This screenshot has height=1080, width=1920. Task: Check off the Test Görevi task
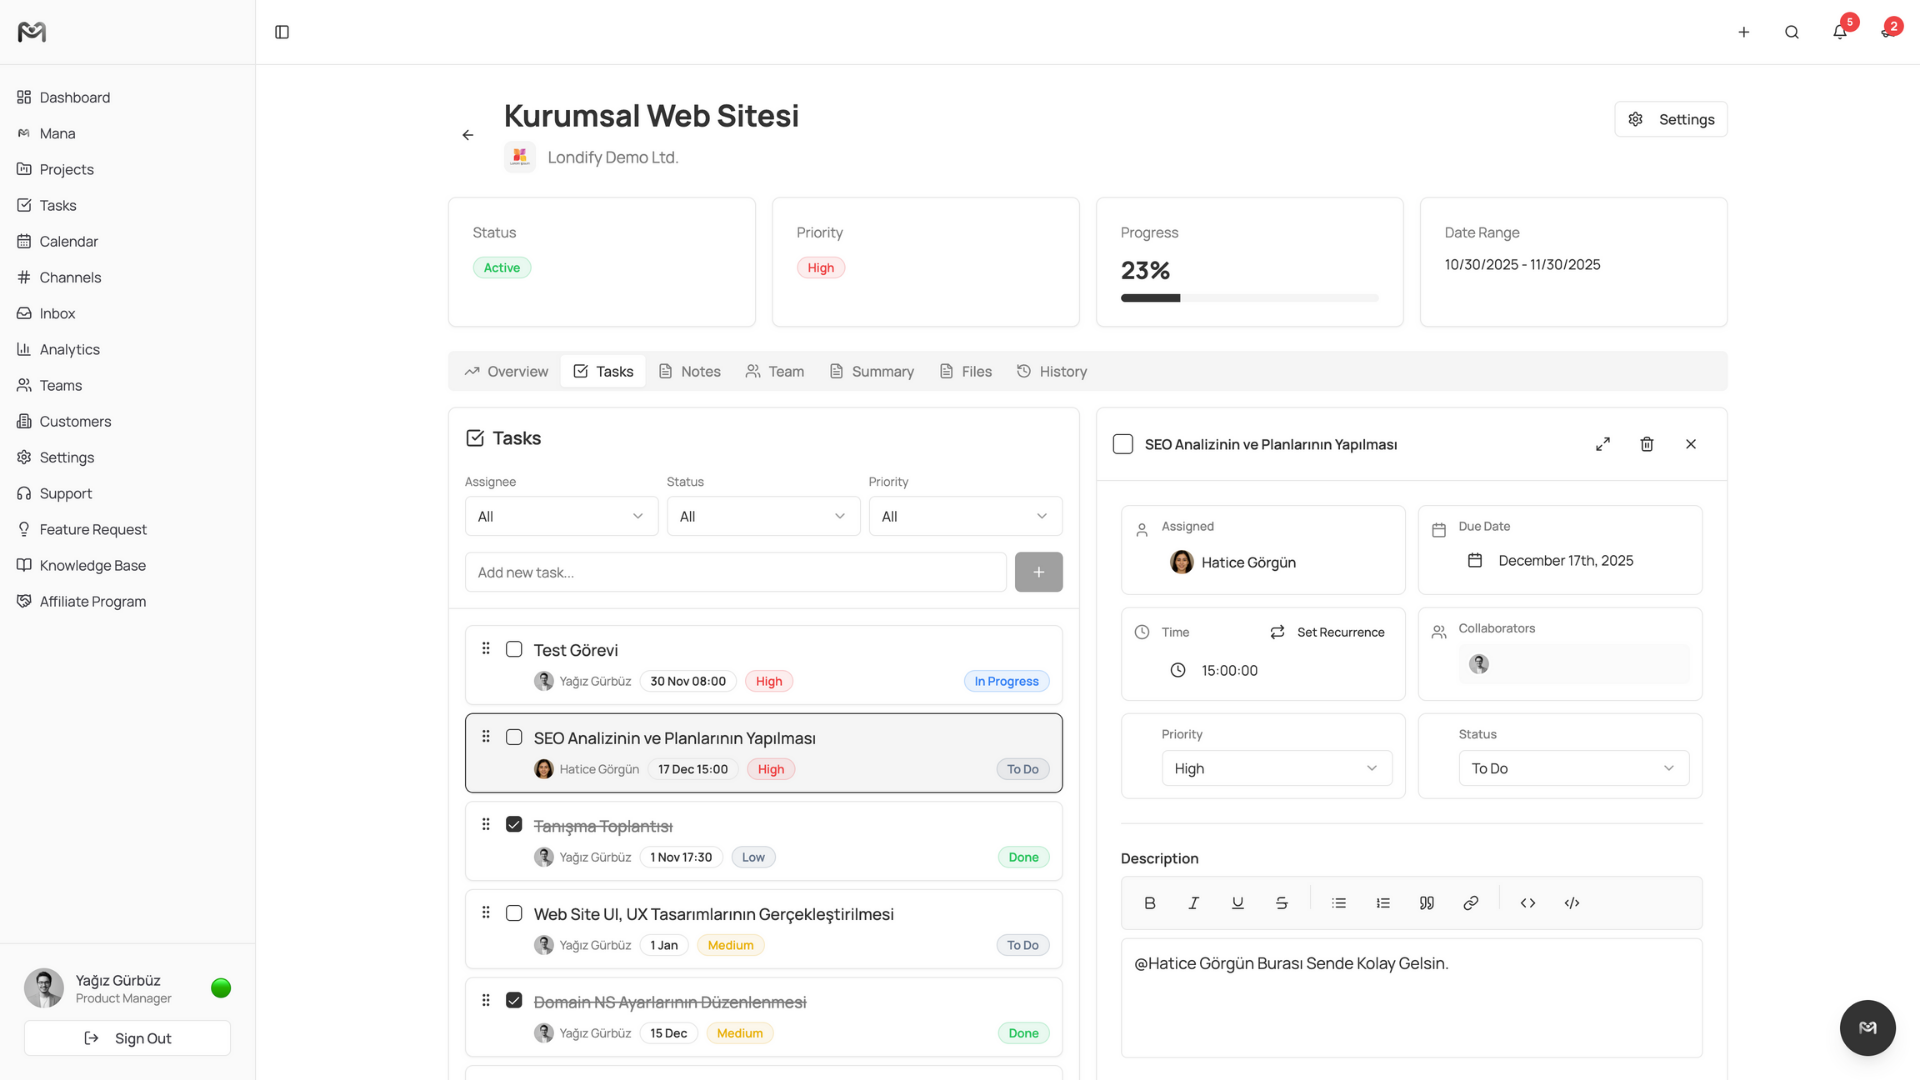tap(514, 648)
